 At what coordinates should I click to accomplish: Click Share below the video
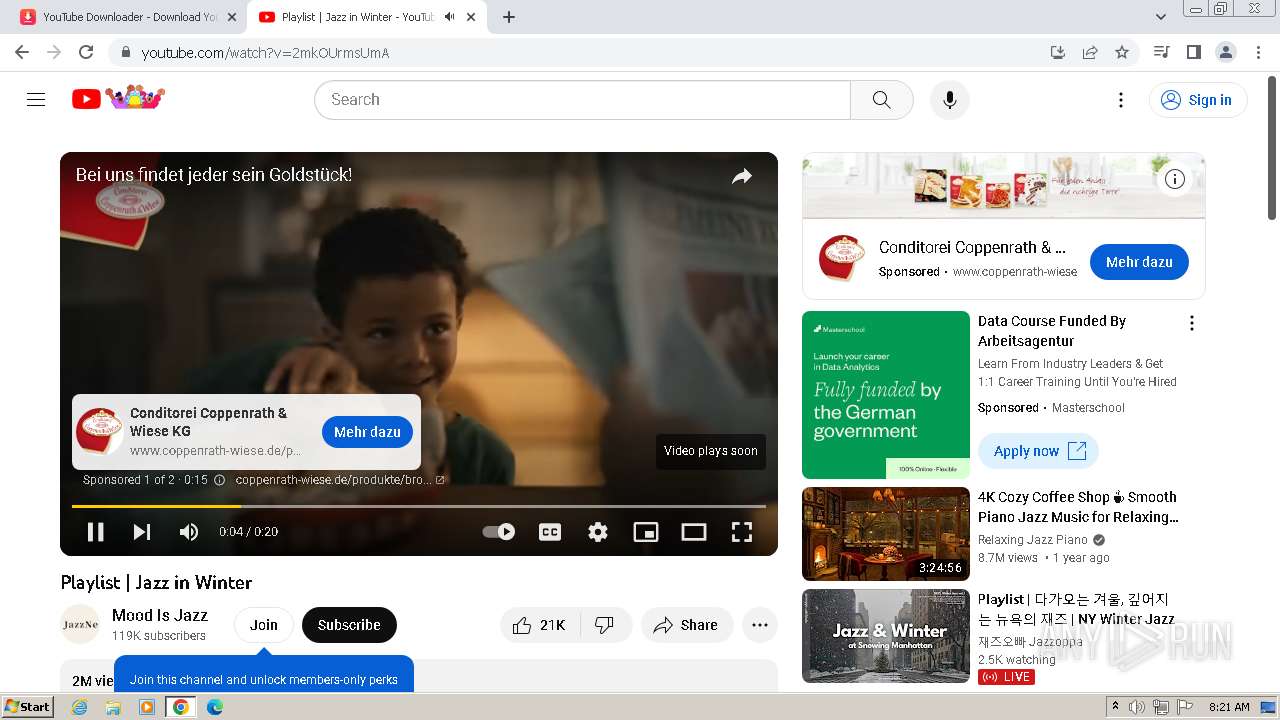687,625
